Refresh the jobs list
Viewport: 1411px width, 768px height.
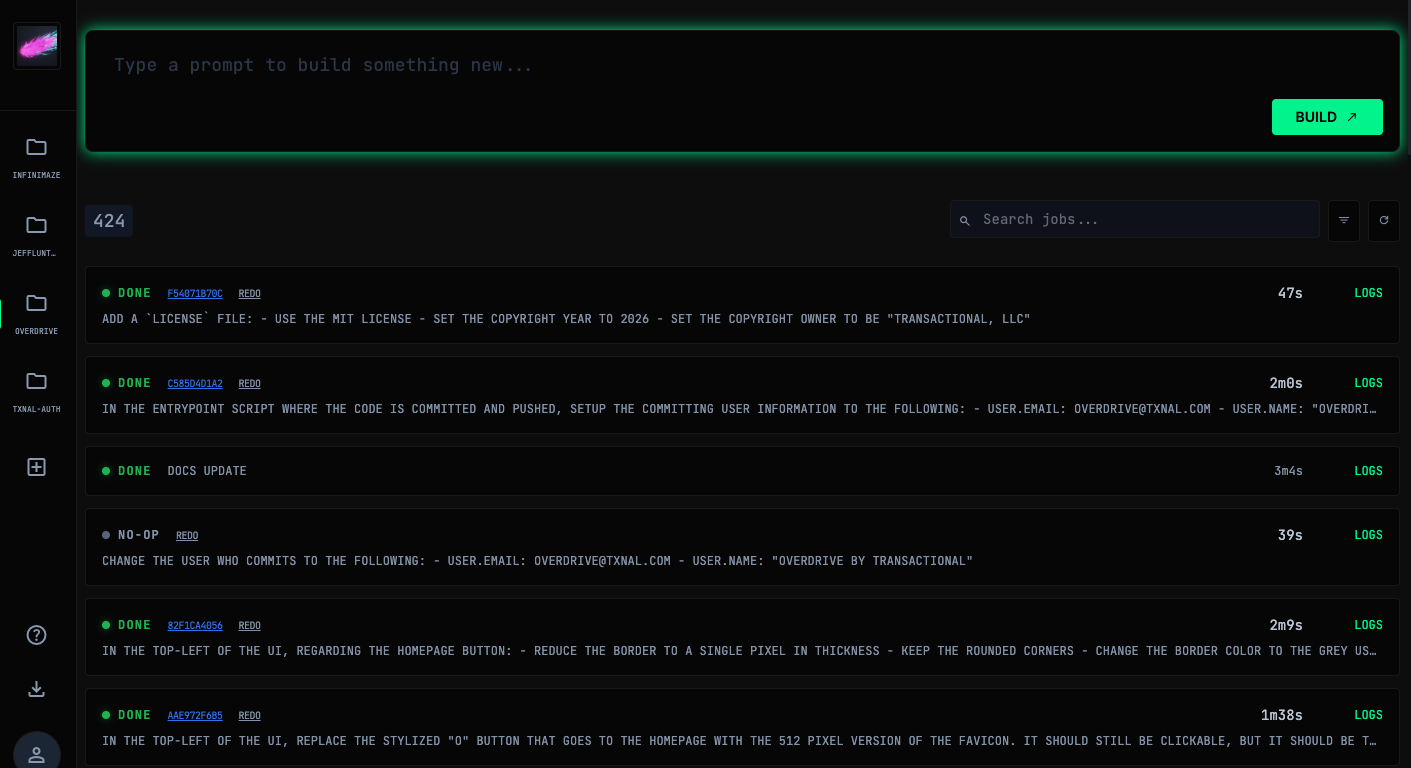click(1384, 220)
